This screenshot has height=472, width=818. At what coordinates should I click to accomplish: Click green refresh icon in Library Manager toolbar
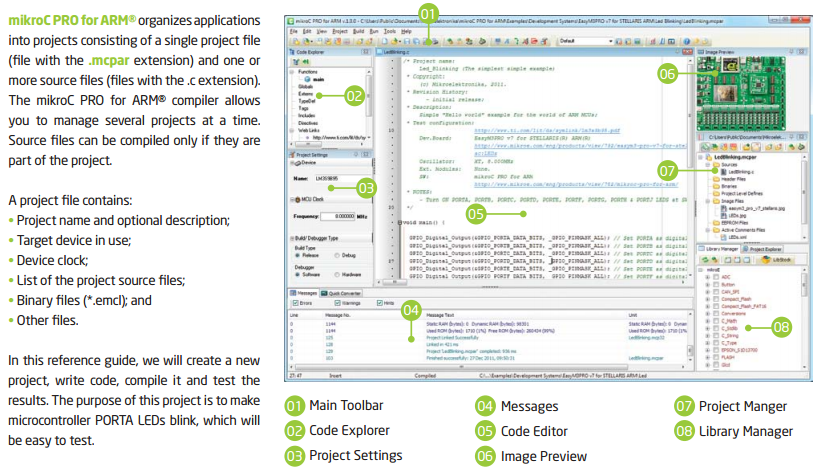[705, 260]
